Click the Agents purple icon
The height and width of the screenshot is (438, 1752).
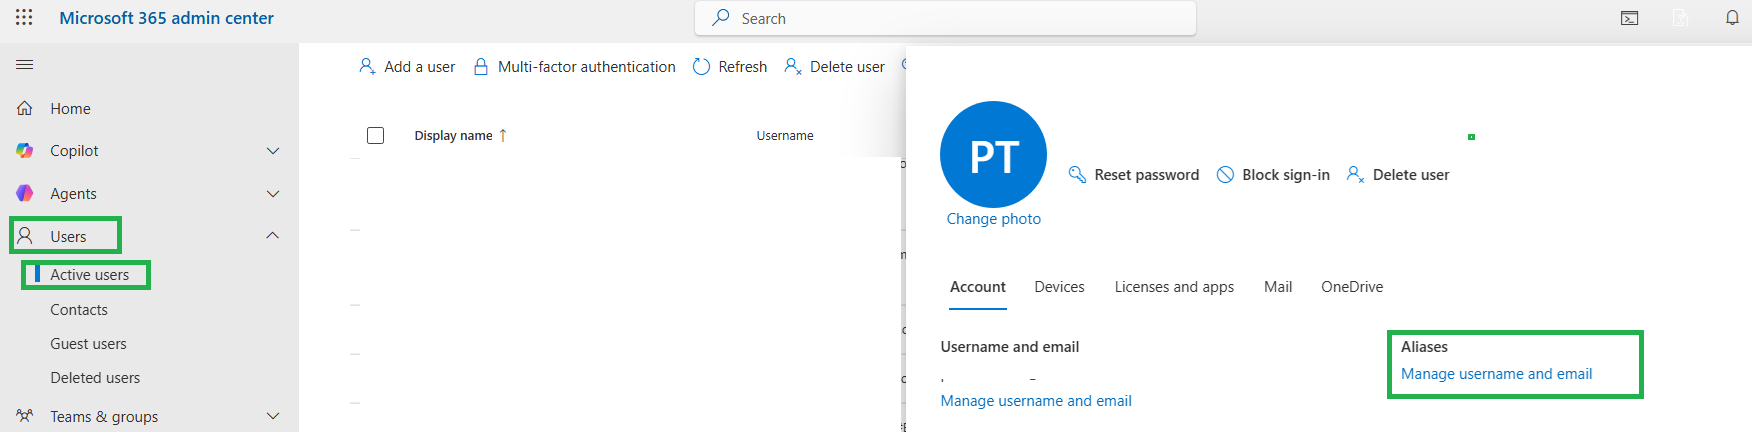(25, 193)
